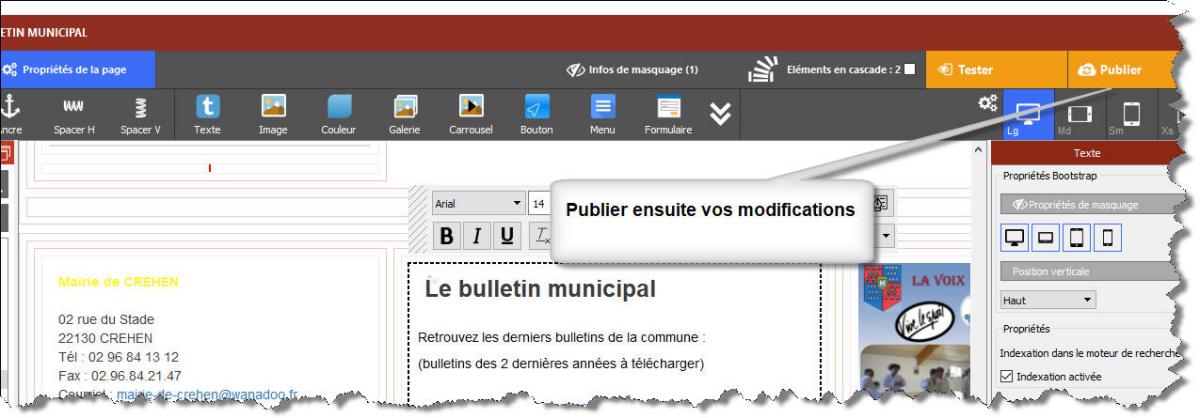Viewport: 1200px width, 418px height.
Task: Add an Image element
Action: (x=273, y=113)
